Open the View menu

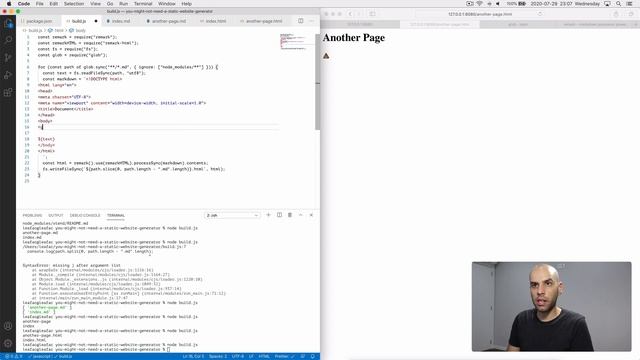click(x=95, y=4)
